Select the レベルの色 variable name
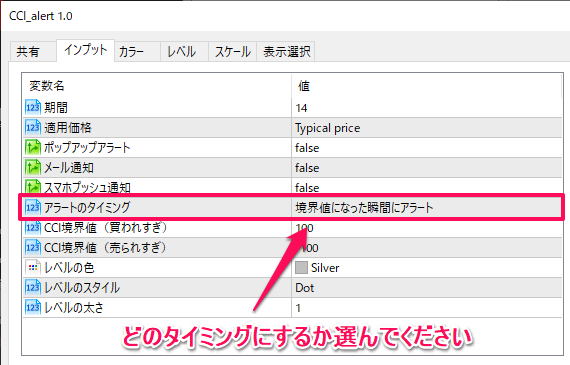Viewport: 570px width, 365px height. tap(69, 268)
